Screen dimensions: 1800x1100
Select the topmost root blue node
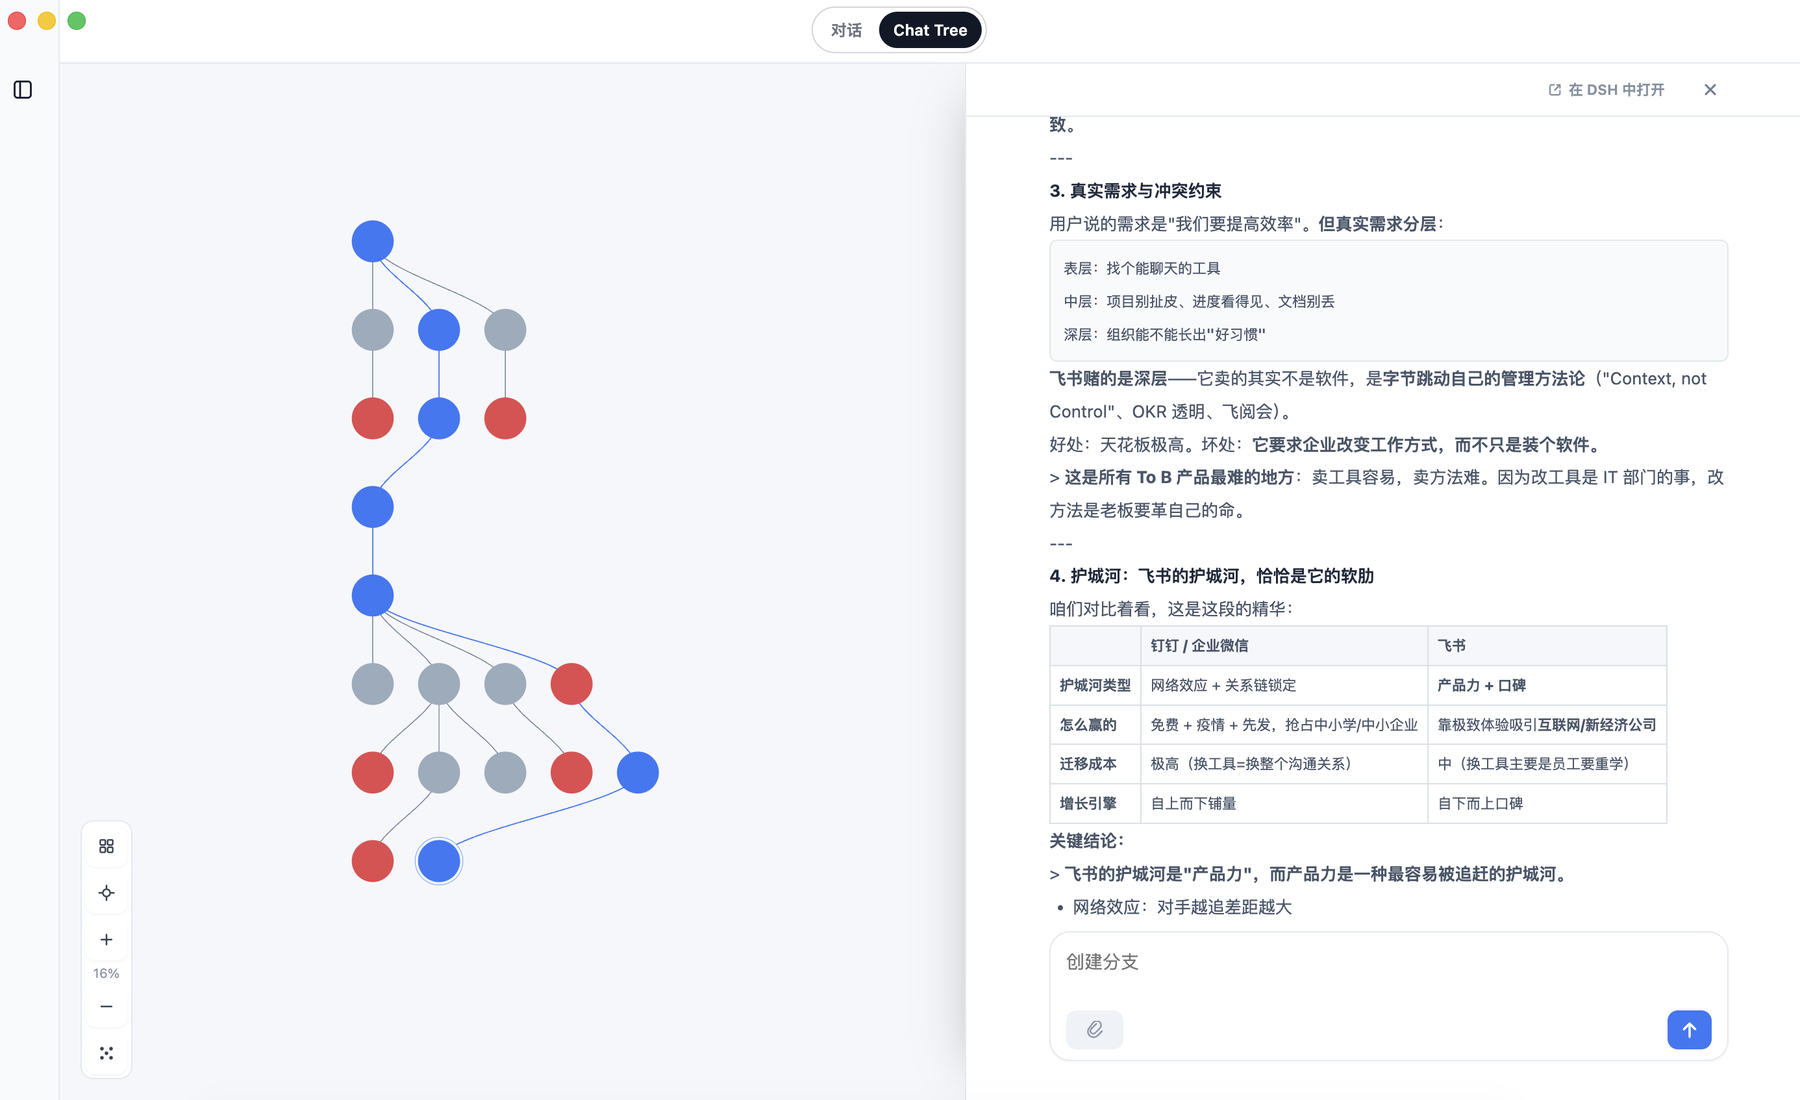pyautogui.click(x=372, y=242)
